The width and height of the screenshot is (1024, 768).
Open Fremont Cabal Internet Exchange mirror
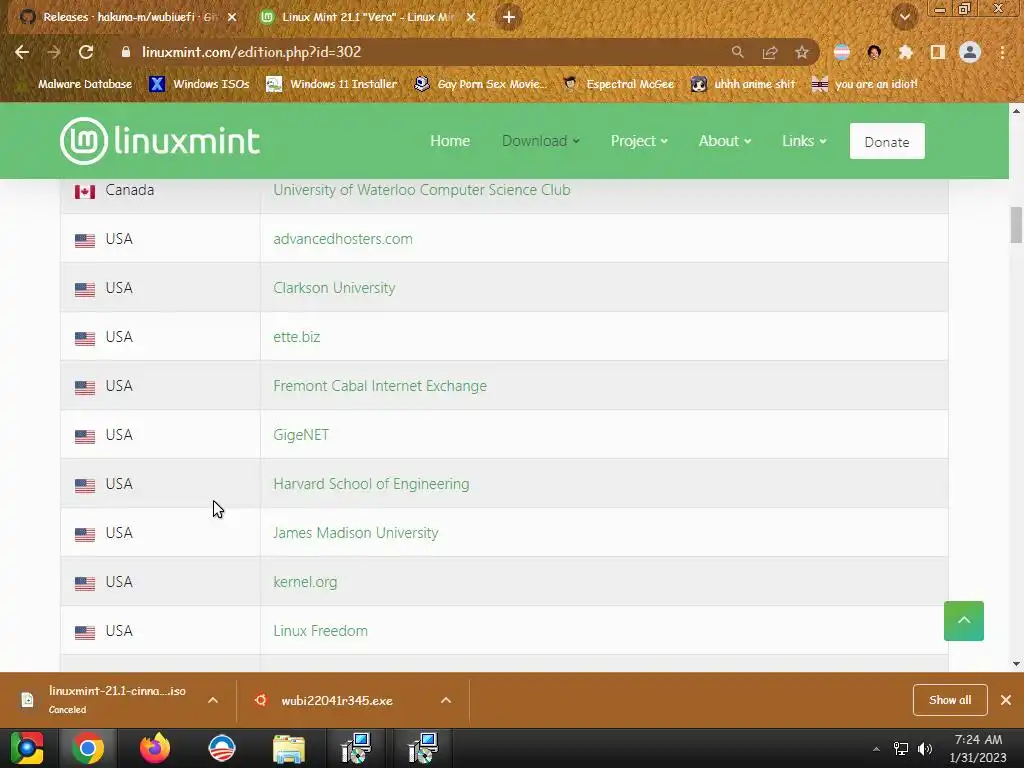(x=380, y=386)
